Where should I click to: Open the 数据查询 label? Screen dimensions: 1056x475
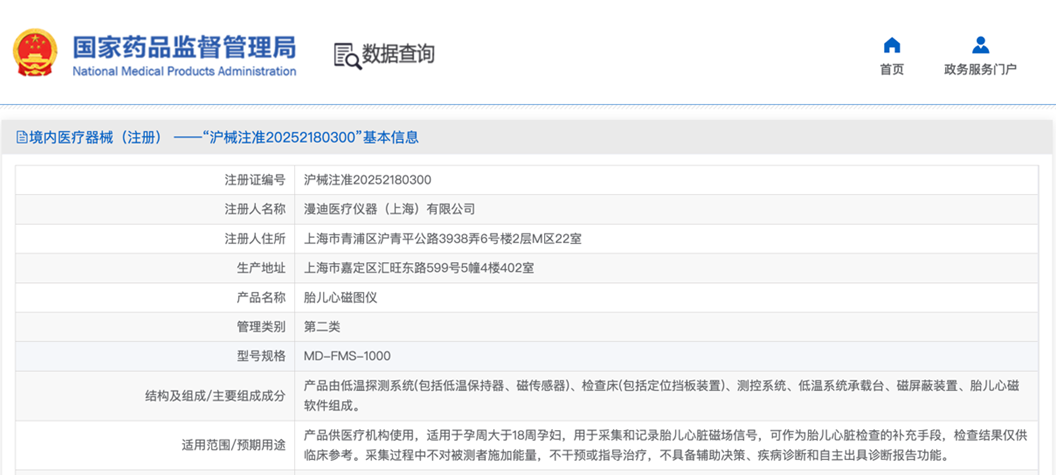coord(398,54)
